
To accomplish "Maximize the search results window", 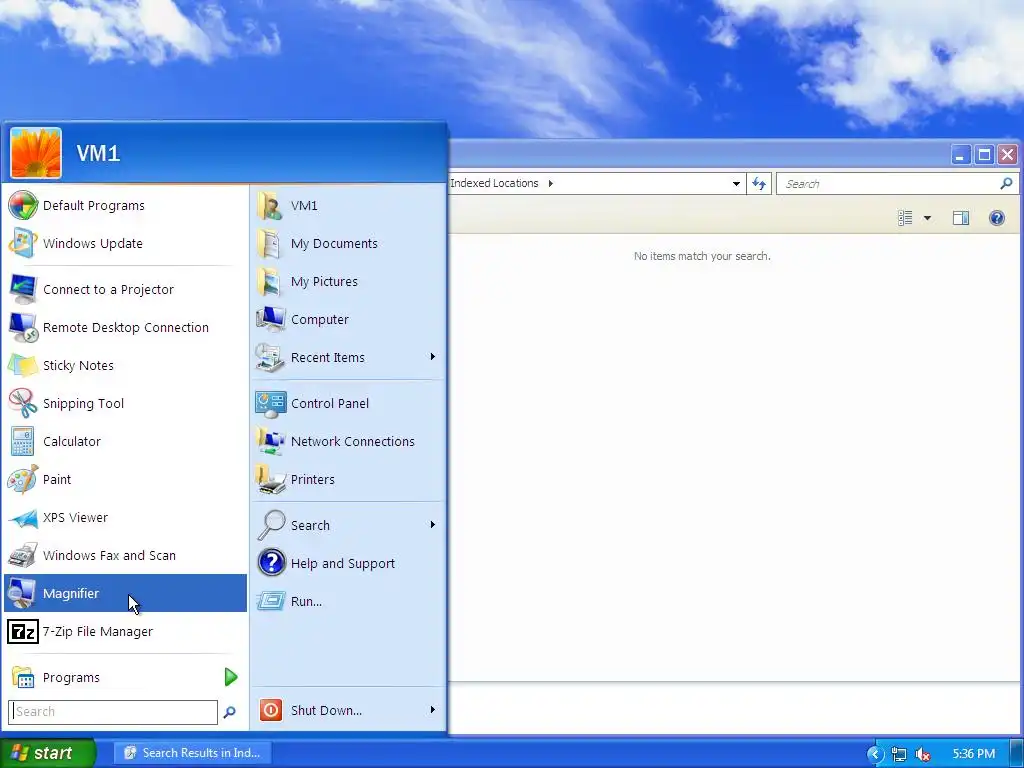I will pos(984,155).
